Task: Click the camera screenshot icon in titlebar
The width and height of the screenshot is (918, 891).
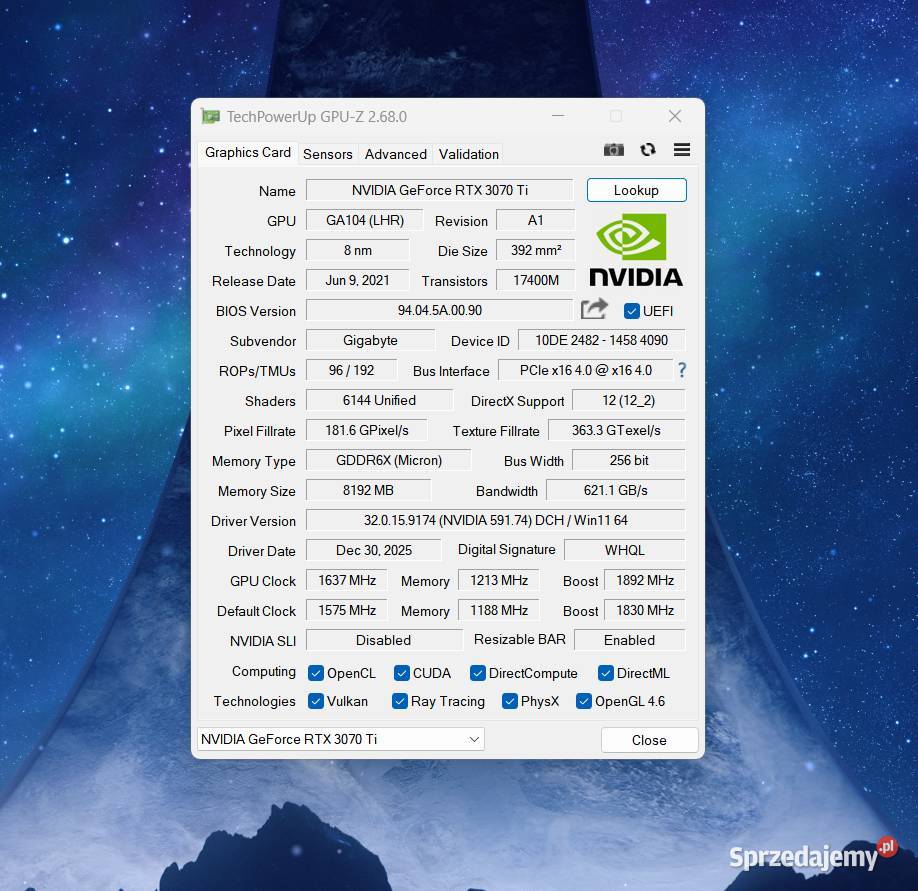Action: [x=614, y=149]
